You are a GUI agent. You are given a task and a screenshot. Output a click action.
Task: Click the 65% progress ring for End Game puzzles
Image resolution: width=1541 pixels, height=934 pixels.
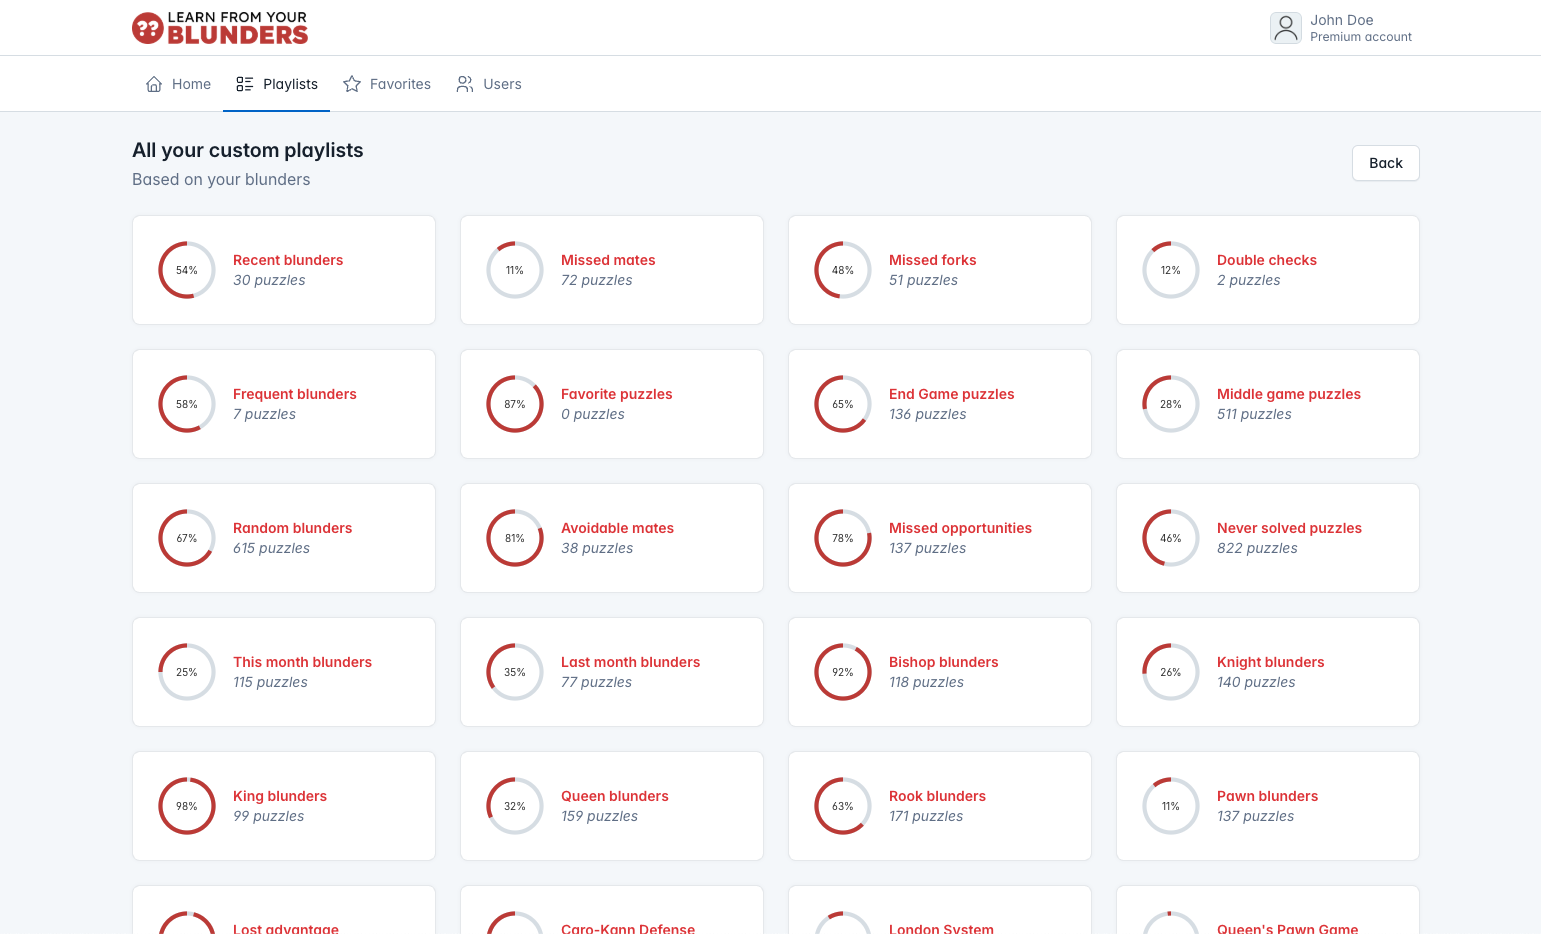coord(843,404)
